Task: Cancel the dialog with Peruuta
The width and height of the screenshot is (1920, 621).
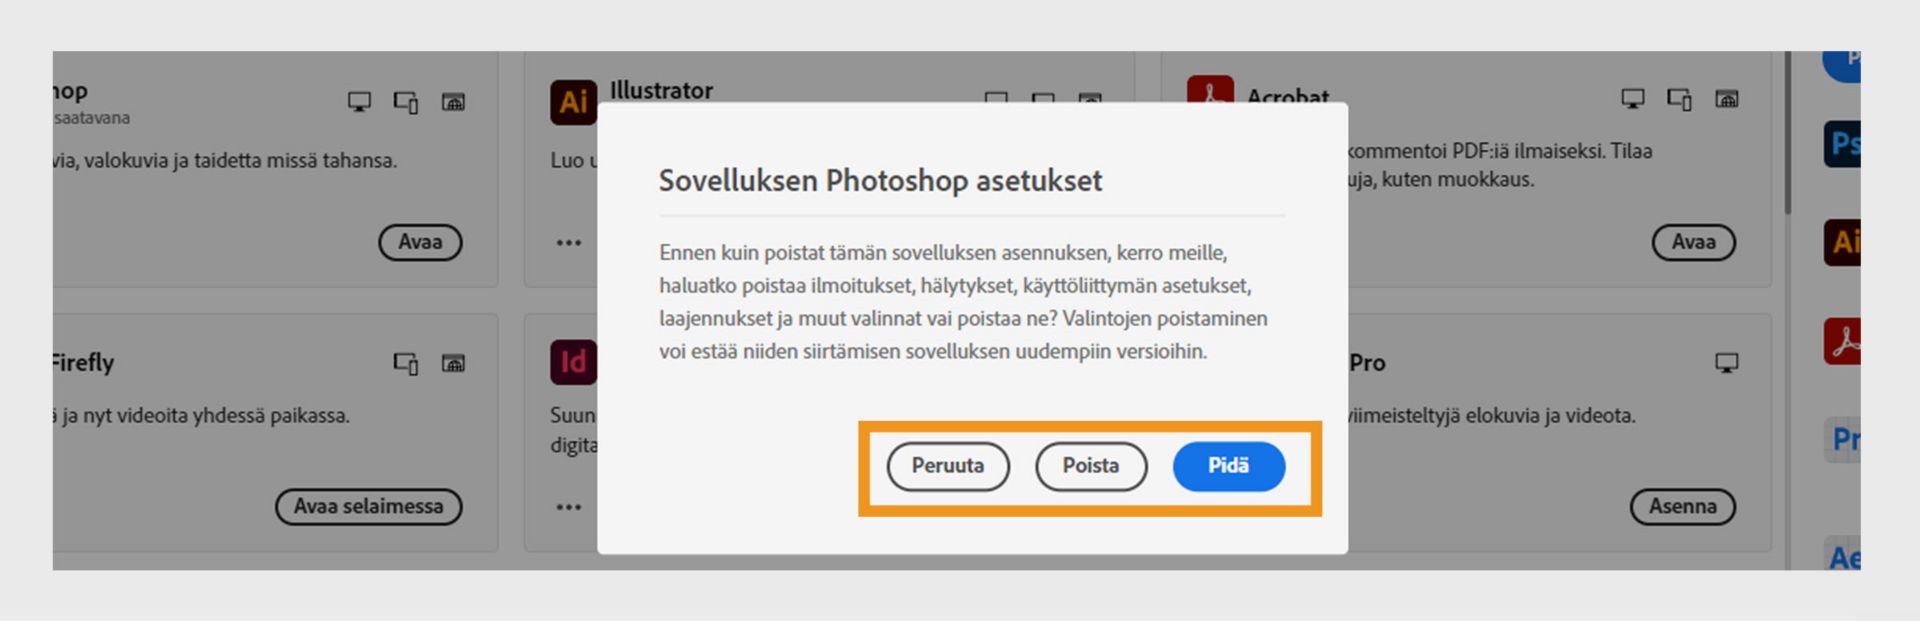Action: 948,466
